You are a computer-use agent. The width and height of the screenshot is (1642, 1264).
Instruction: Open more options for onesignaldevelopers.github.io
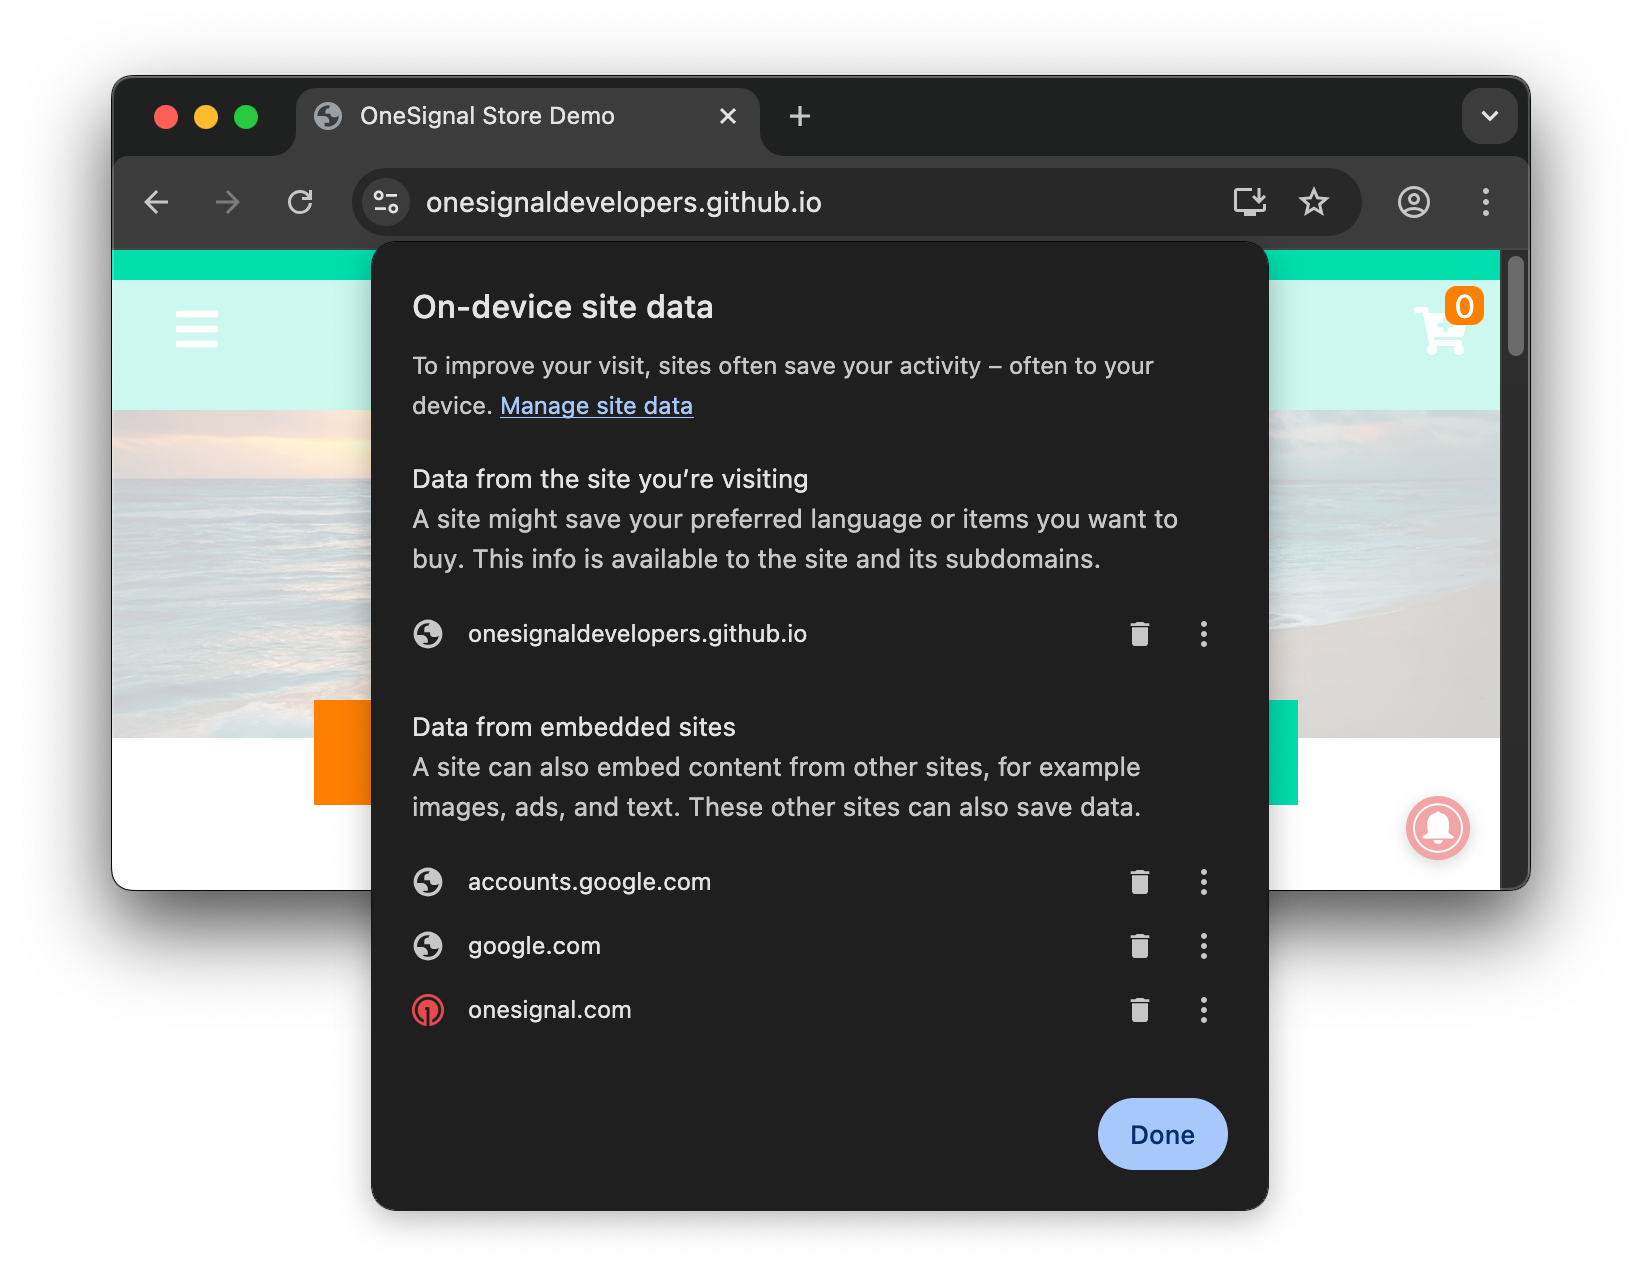coord(1204,634)
